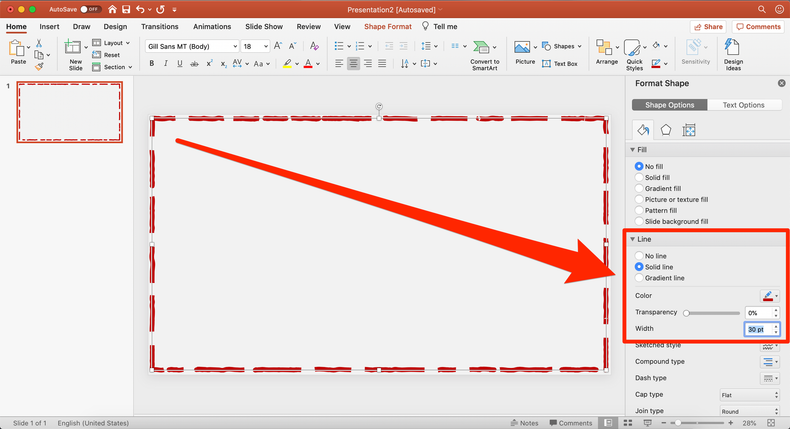
Task: Click the Transparency slider
Action: click(712, 313)
